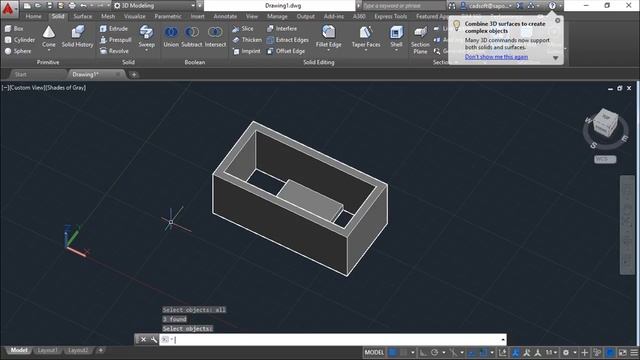Toggle 2D object snap in status bar
640x360 pixels.
click(x=483, y=352)
